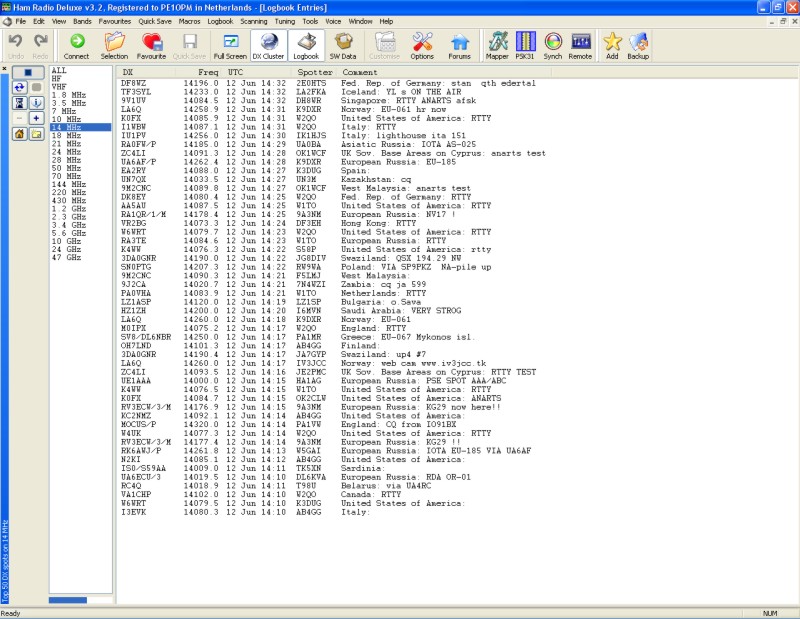Select the HZ1ZH Saudi Arabia spot
The image size is (800, 619).
click(291, 311)
